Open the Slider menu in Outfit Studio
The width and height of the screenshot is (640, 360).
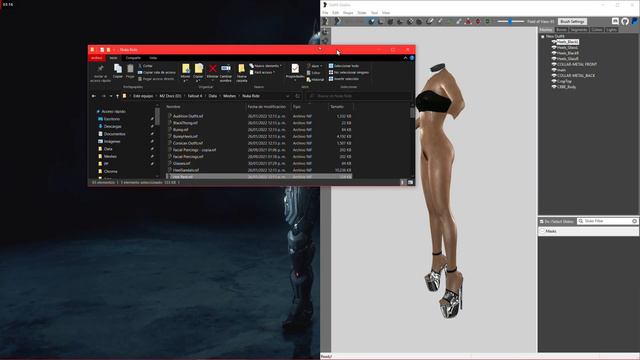[362, 13]
